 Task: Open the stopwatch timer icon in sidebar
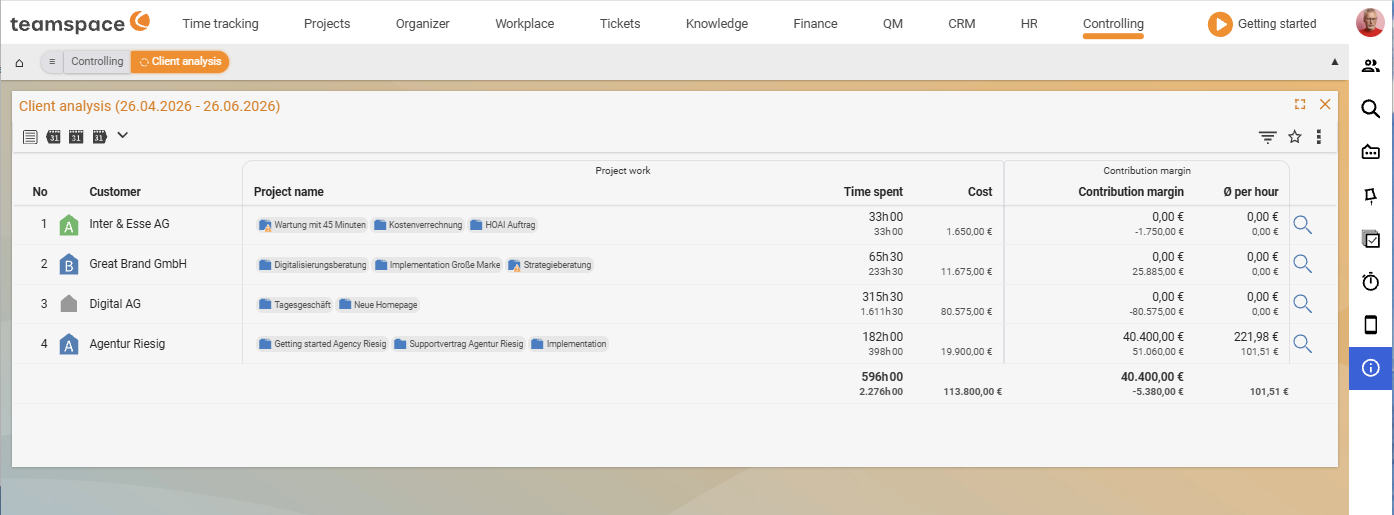pyautogui.click(x=1371, y=282)
